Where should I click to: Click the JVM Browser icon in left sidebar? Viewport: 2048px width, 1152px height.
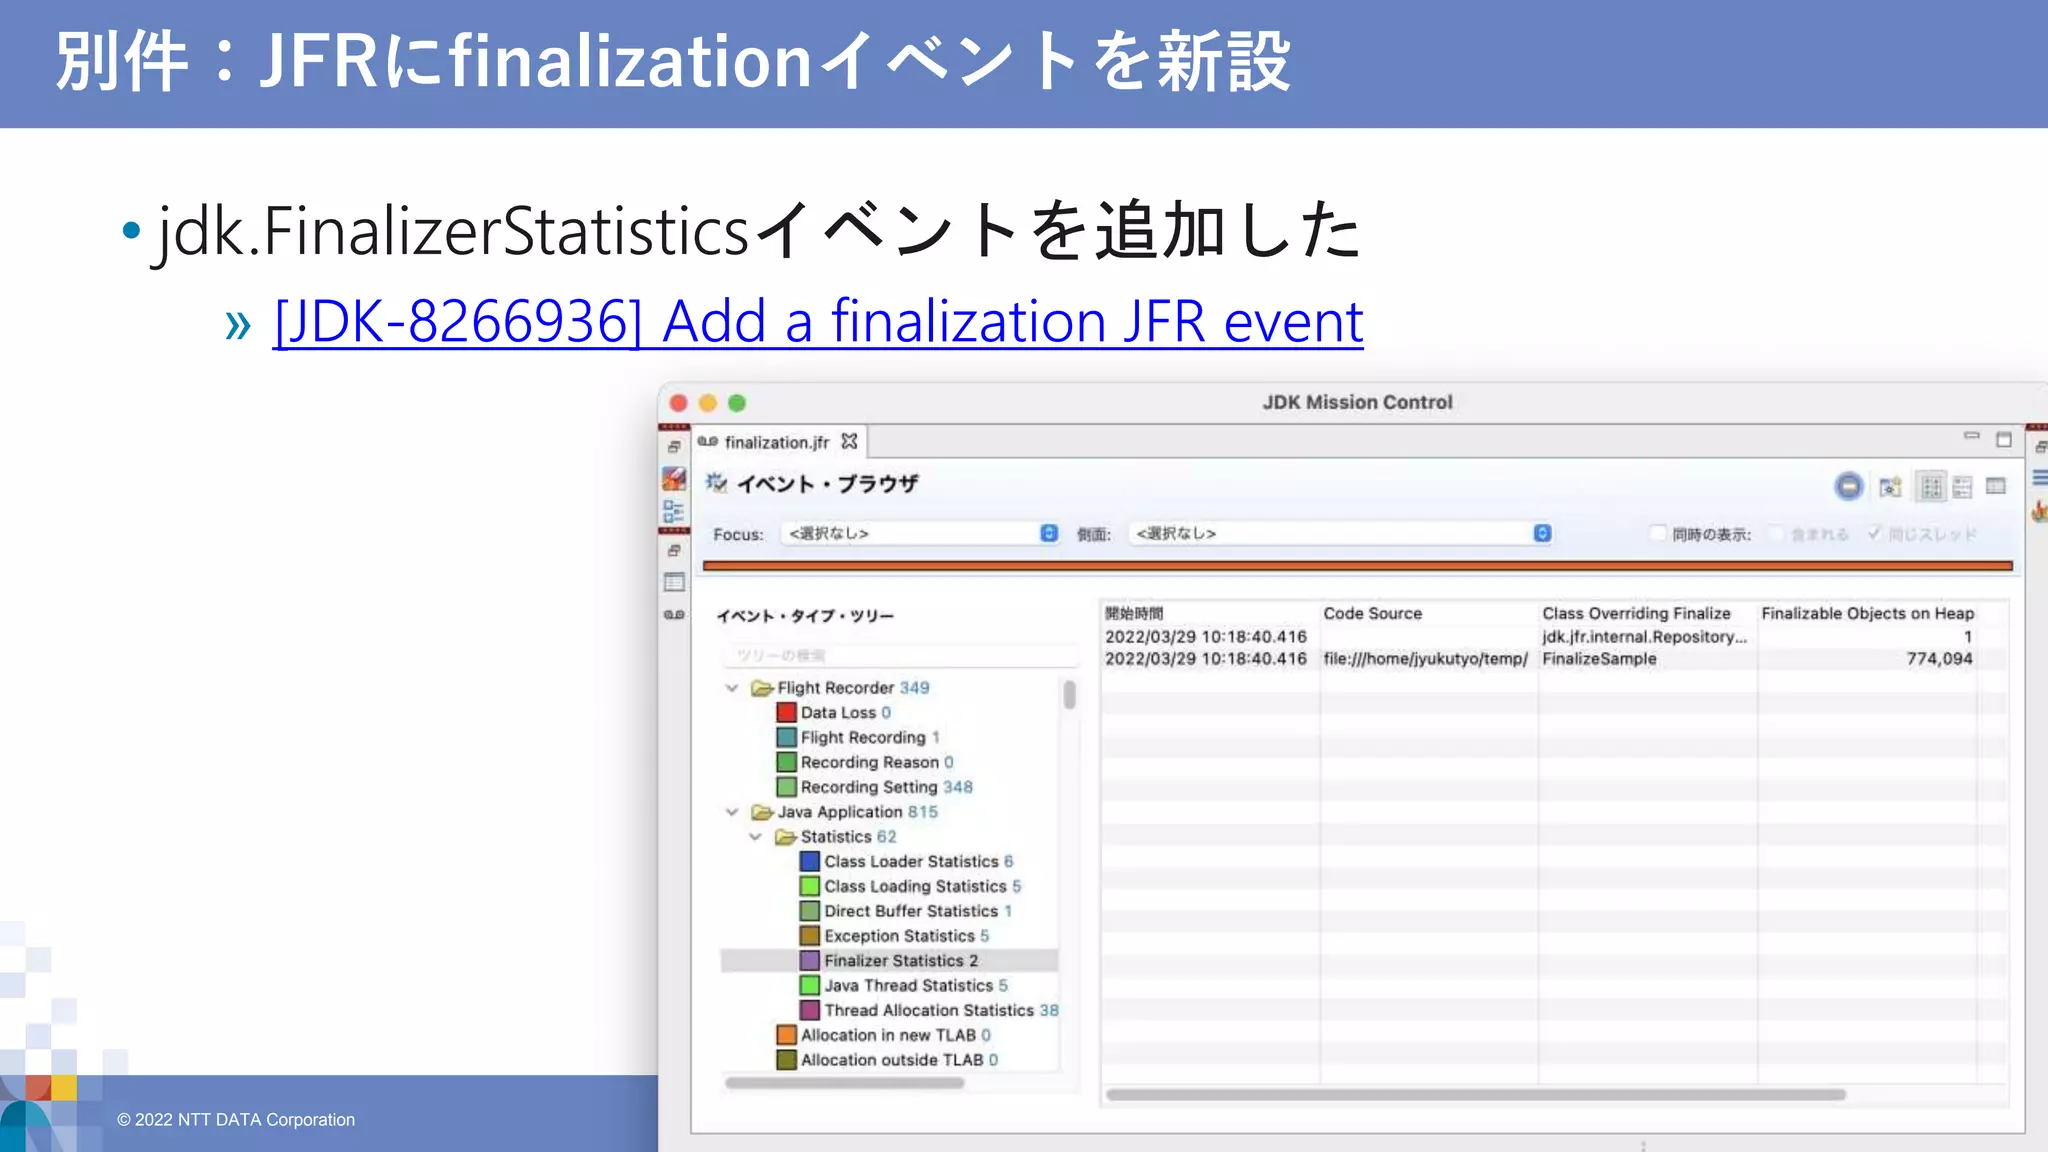pos(674,479)
